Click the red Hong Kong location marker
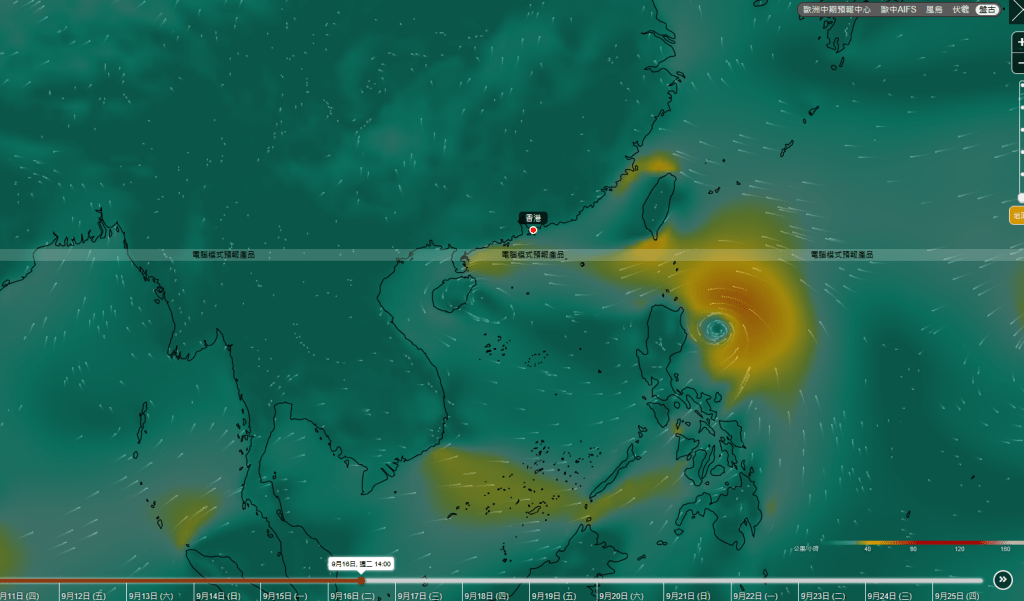The width and height of the screenshot is (1024, 601). pyautogui.click(x=533, y=230)
